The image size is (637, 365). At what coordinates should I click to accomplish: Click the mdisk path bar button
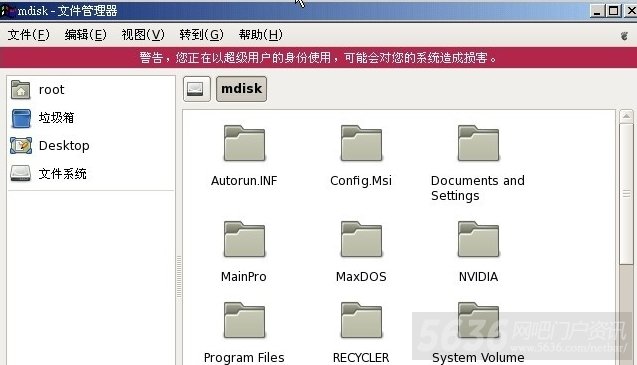click(241, 89)
